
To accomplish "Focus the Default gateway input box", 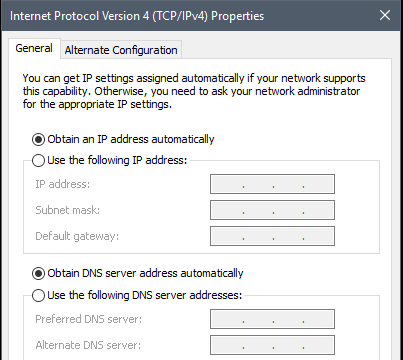I will (272, 236).
